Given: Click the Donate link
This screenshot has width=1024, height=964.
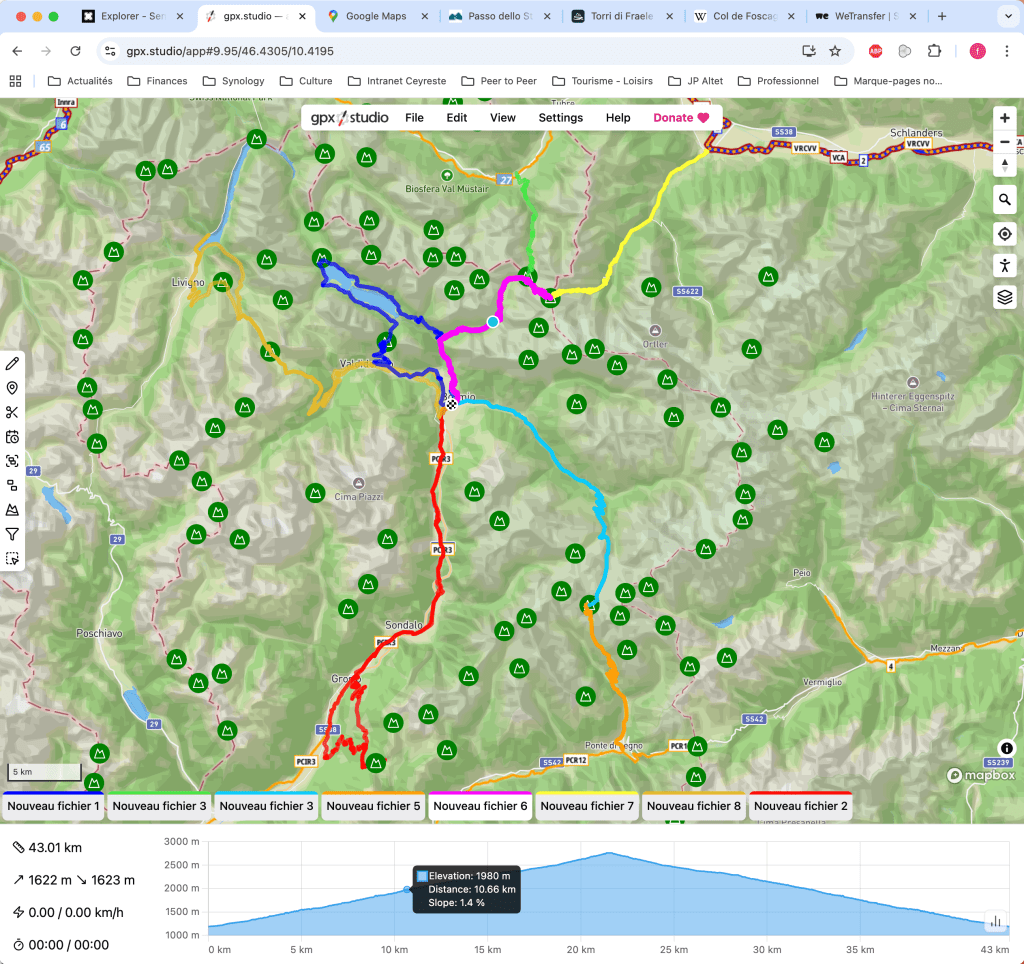Looking at the screenshot, I should (680, 118).
